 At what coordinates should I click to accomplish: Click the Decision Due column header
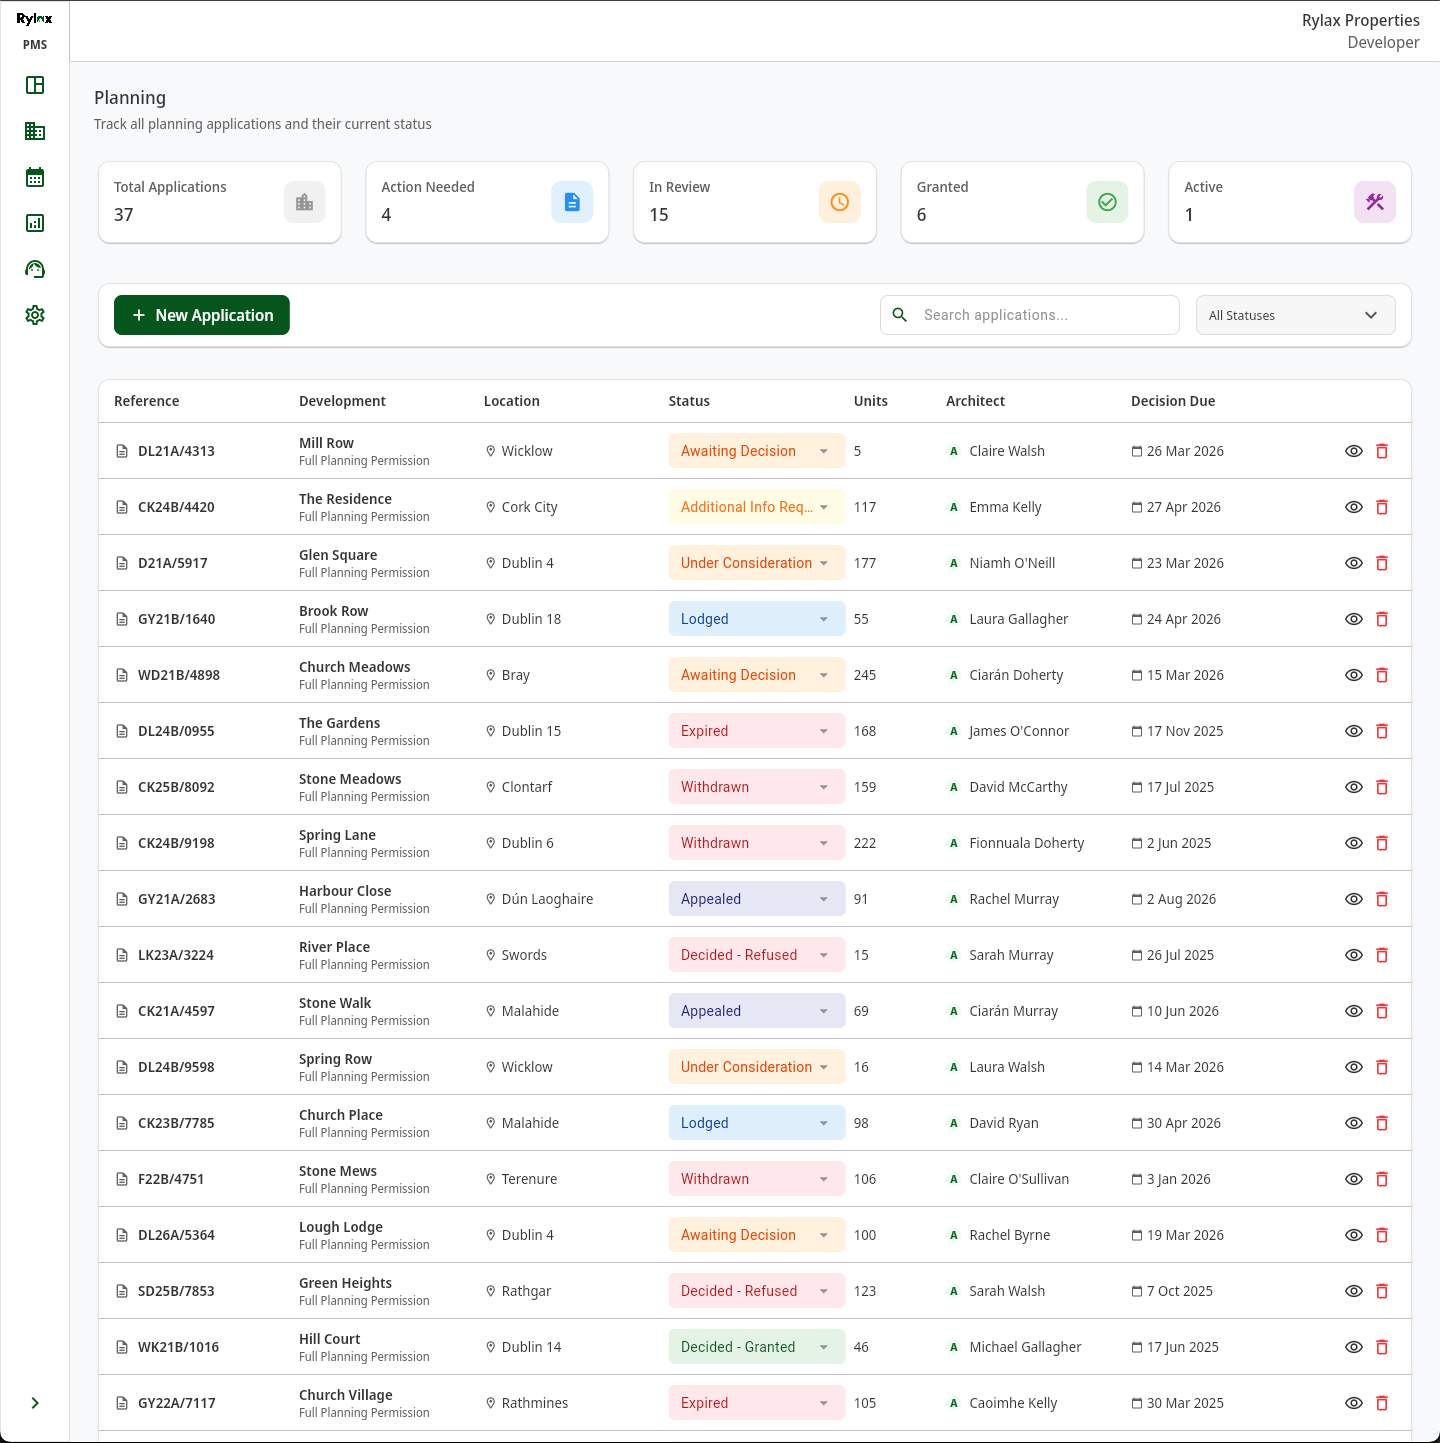pos(1173,401)
